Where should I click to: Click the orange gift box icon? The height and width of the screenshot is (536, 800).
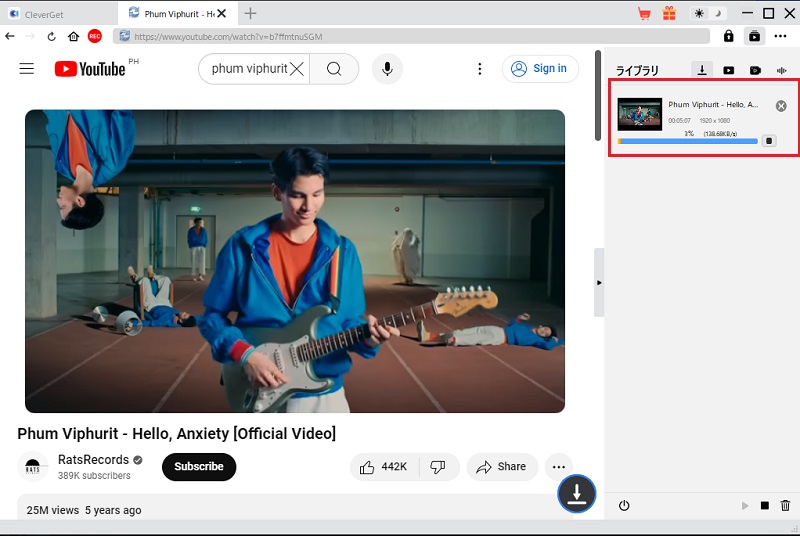click(669, 13)
